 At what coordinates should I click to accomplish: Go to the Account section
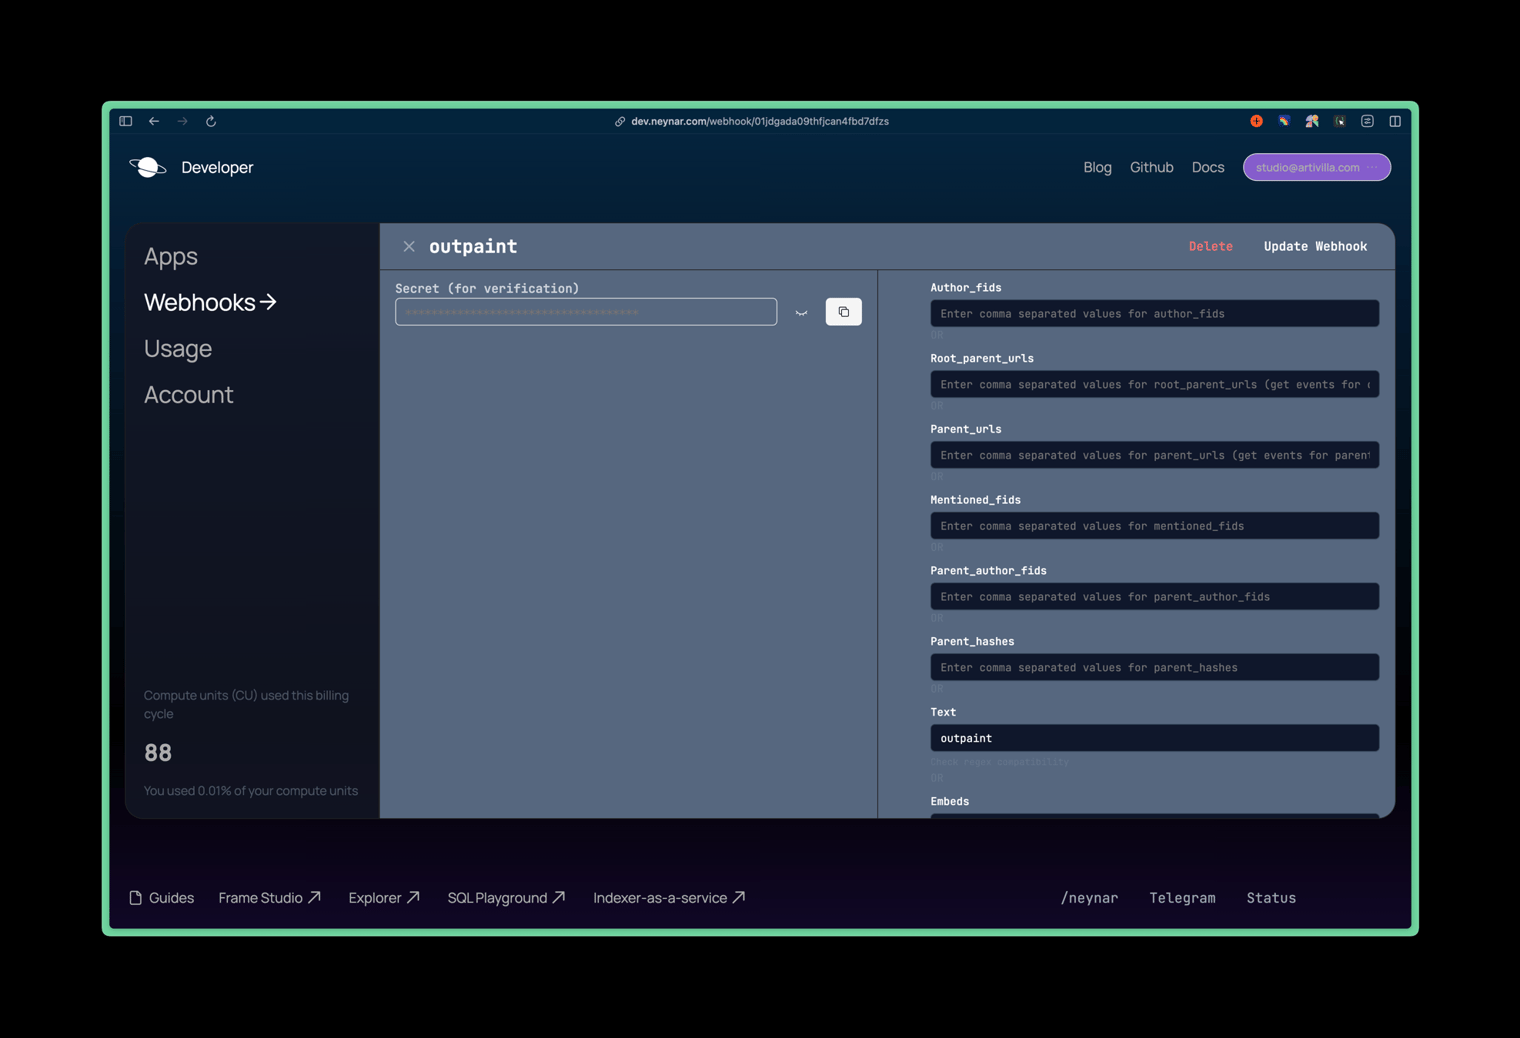pos(189,394)
